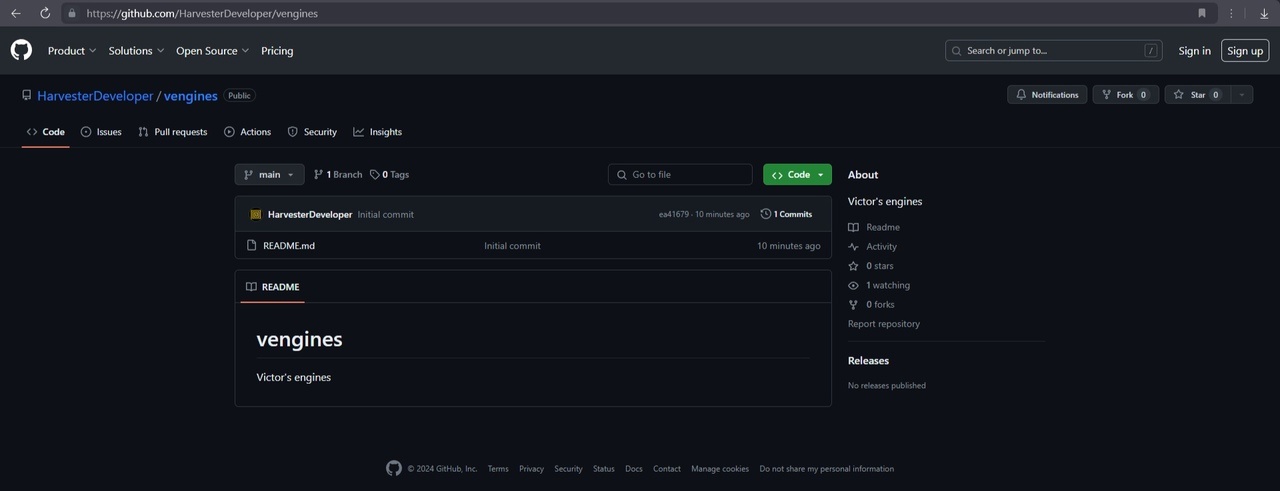Viewport: 1280px width, 491px height.
Task: Click the HarvesterDeveloper avatar in commit row
Action: point(256,214)
